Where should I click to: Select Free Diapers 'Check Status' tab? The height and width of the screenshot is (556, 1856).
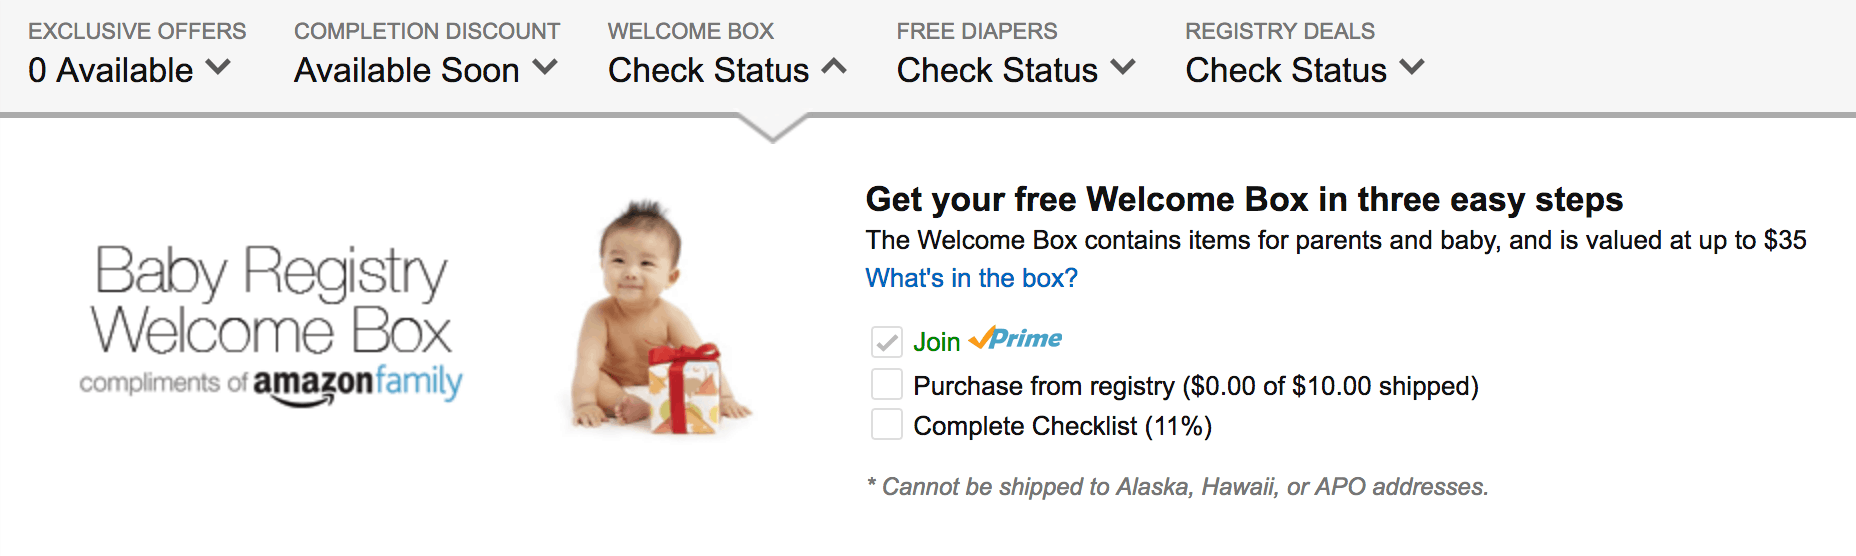[x=997, y=70]
